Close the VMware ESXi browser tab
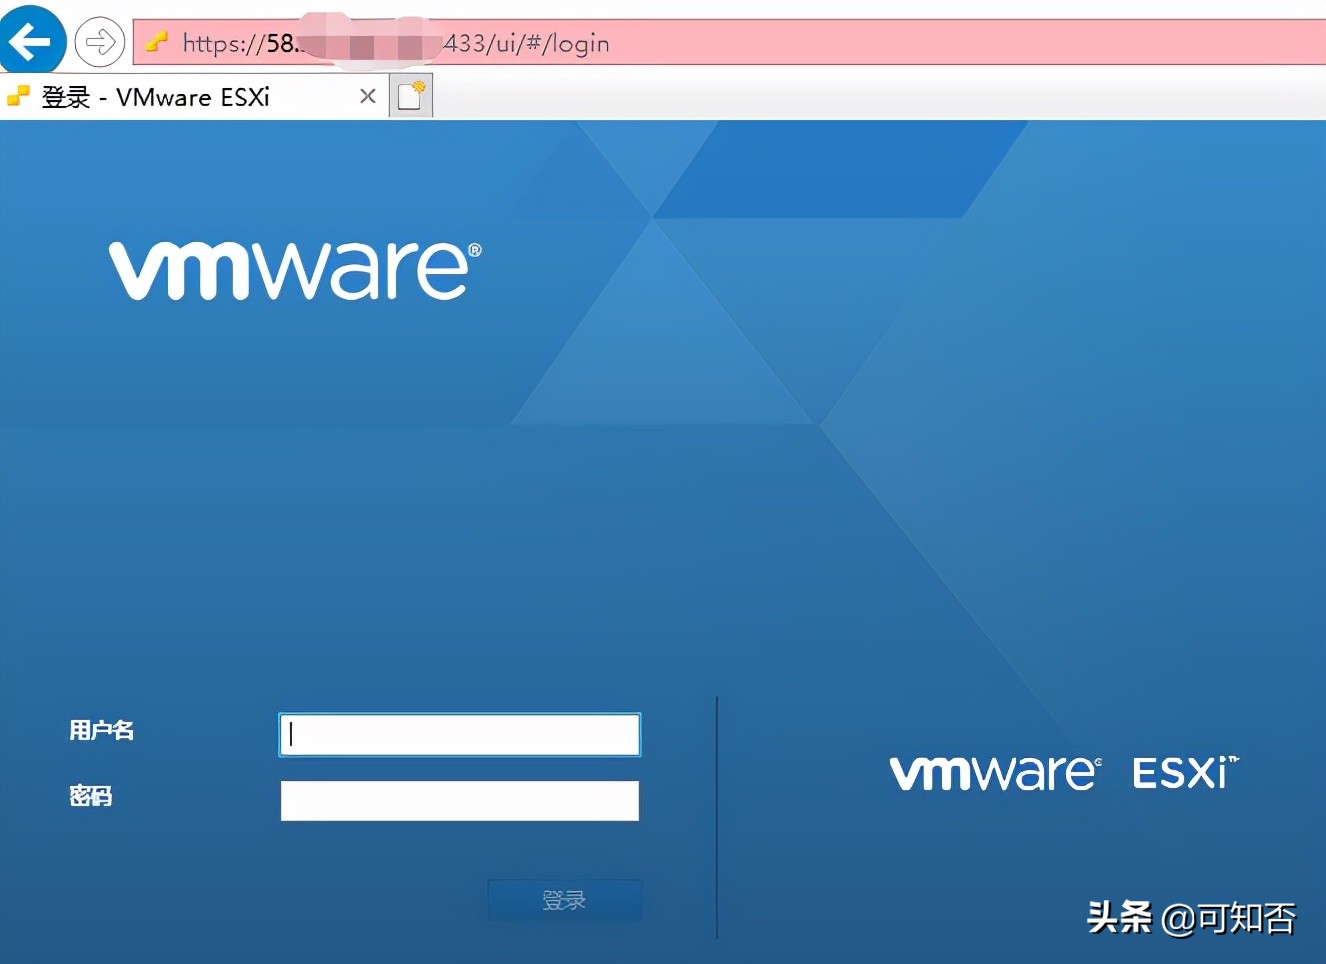The width and height of the screenshot is (1326, 964). [368, 96]
